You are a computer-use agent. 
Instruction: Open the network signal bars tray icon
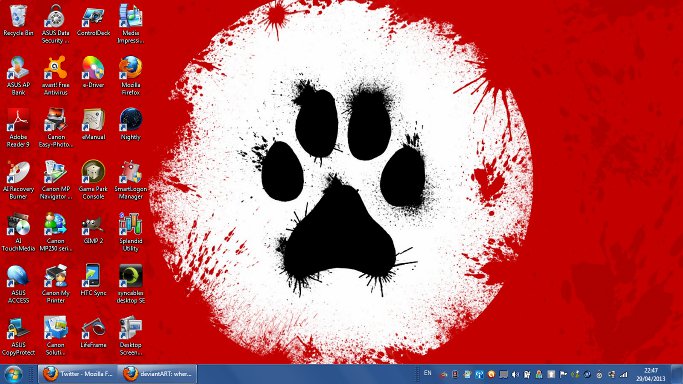pyautogui.click(x=624, y=374)
